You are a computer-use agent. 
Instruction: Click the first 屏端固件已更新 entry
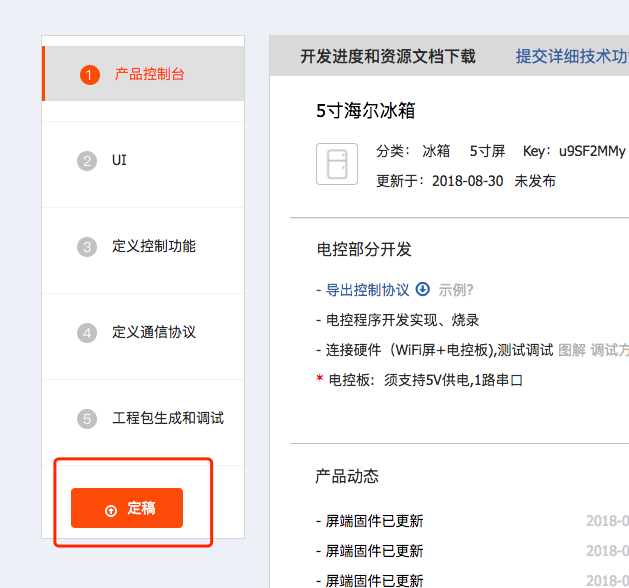coord(369,521)
